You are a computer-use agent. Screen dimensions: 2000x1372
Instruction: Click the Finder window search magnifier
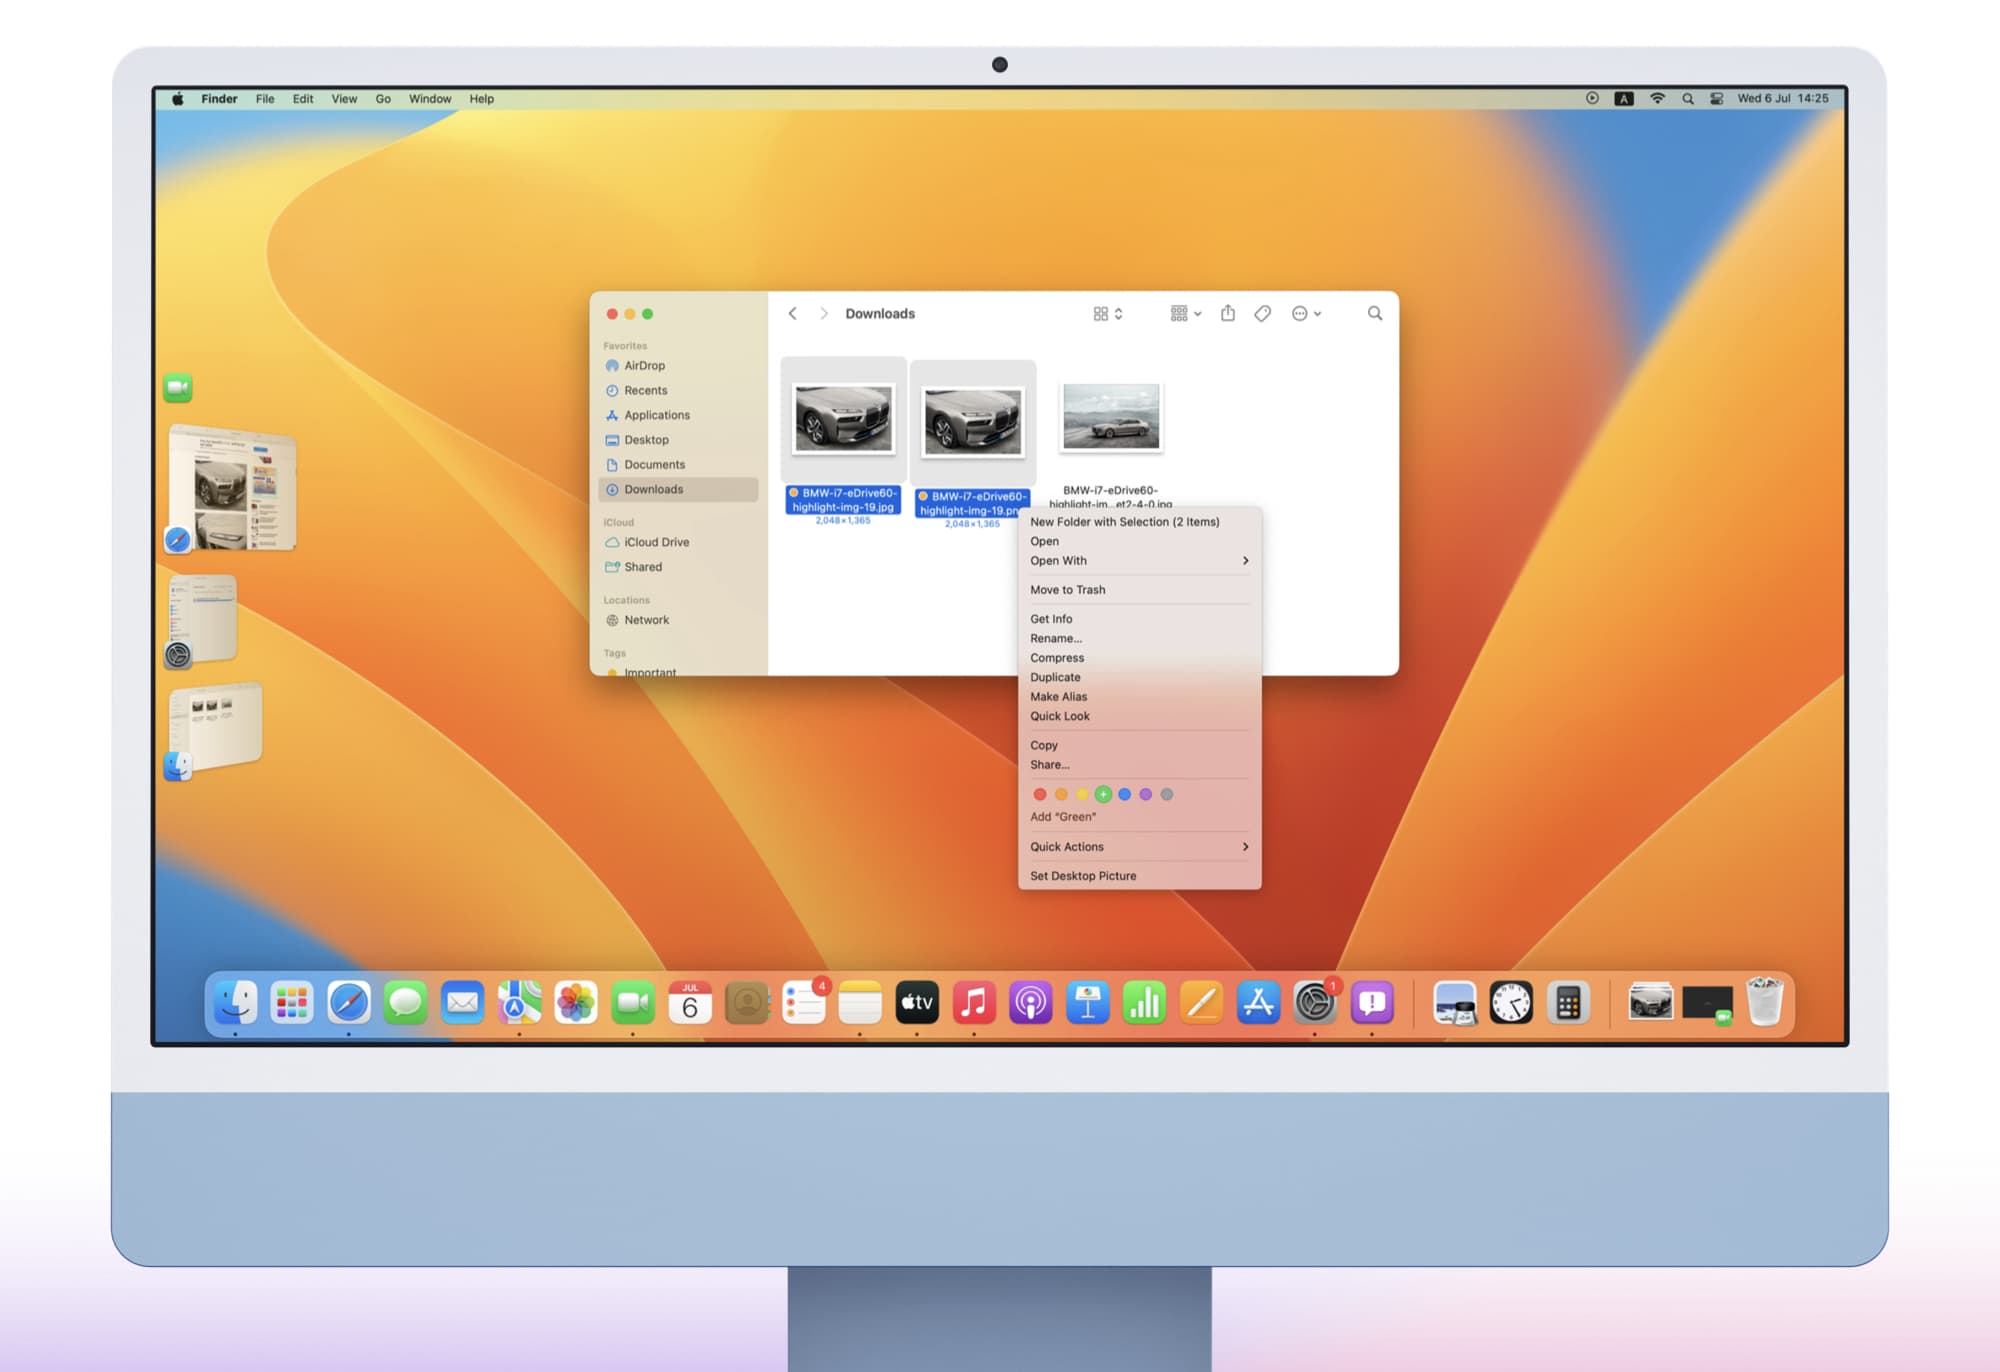[x=1375, y=314]
